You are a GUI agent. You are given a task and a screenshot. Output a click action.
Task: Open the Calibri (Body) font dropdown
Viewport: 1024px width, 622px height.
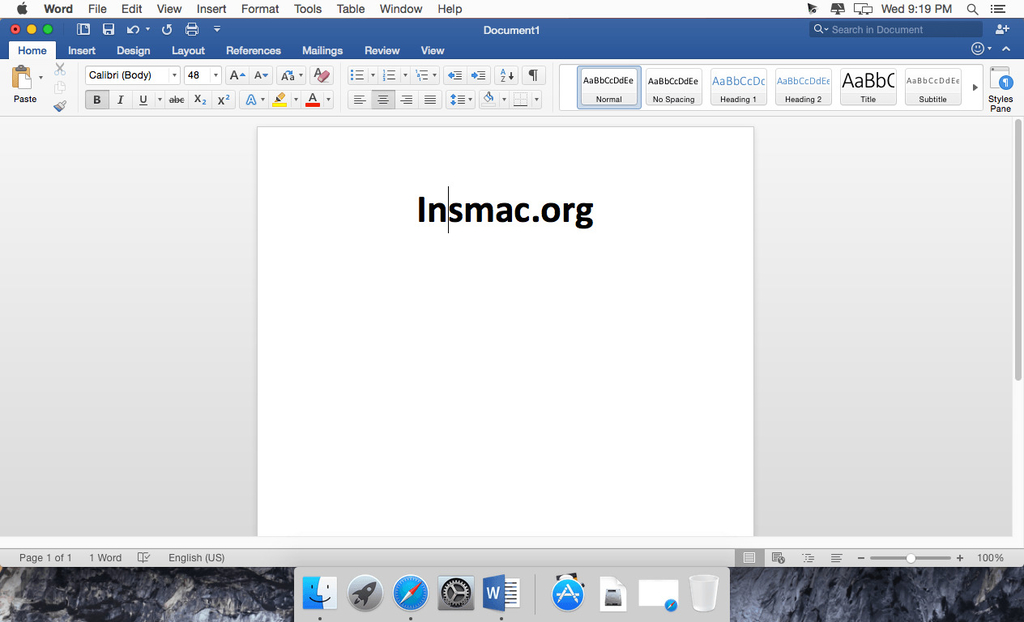coord(174,75)
